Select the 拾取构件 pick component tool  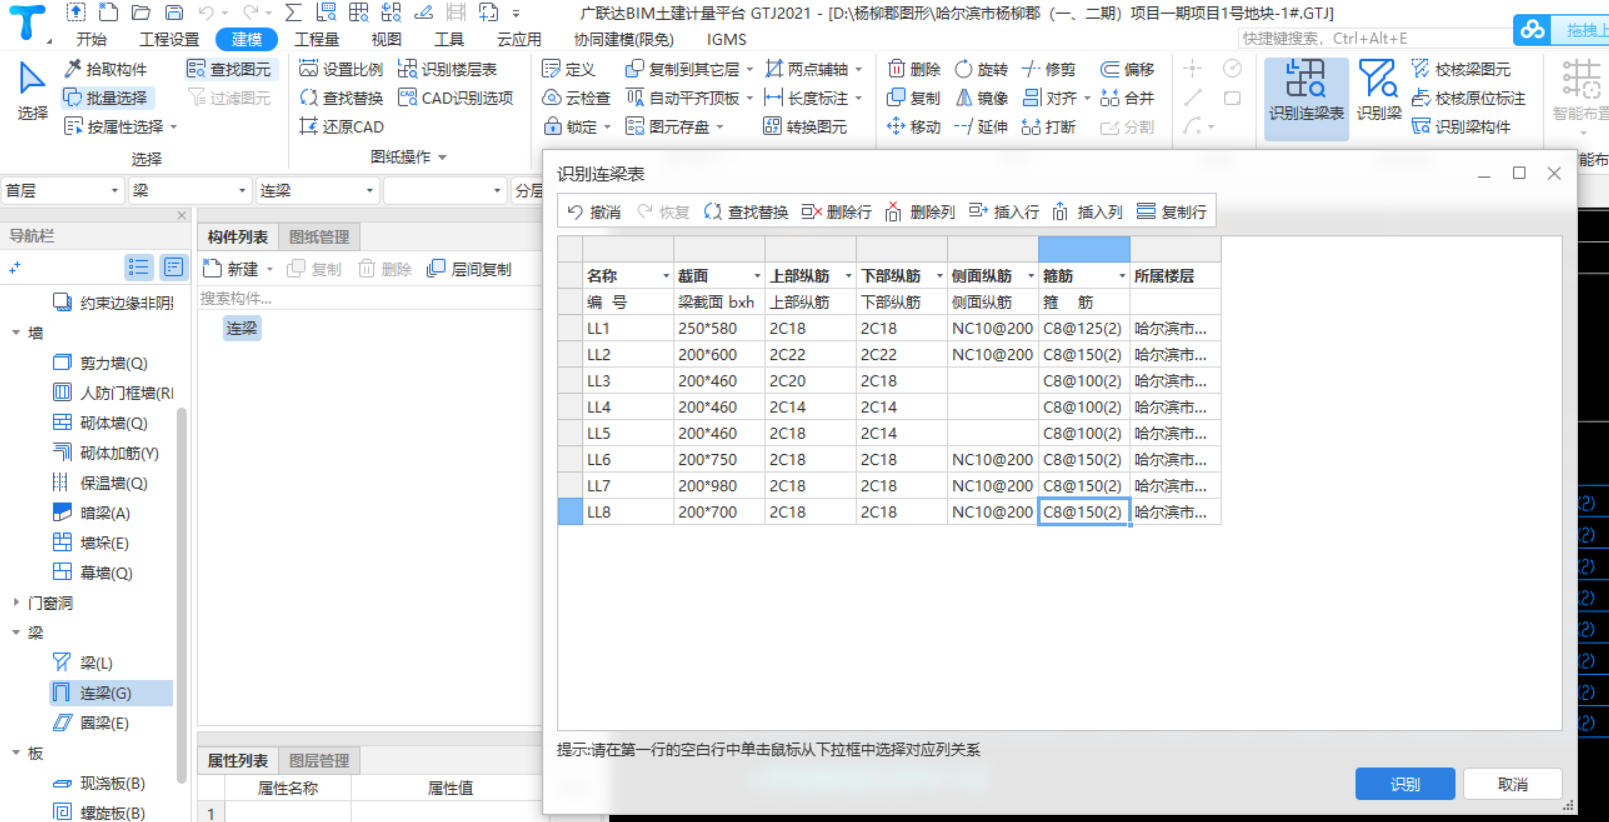click(x=106, y=69)
